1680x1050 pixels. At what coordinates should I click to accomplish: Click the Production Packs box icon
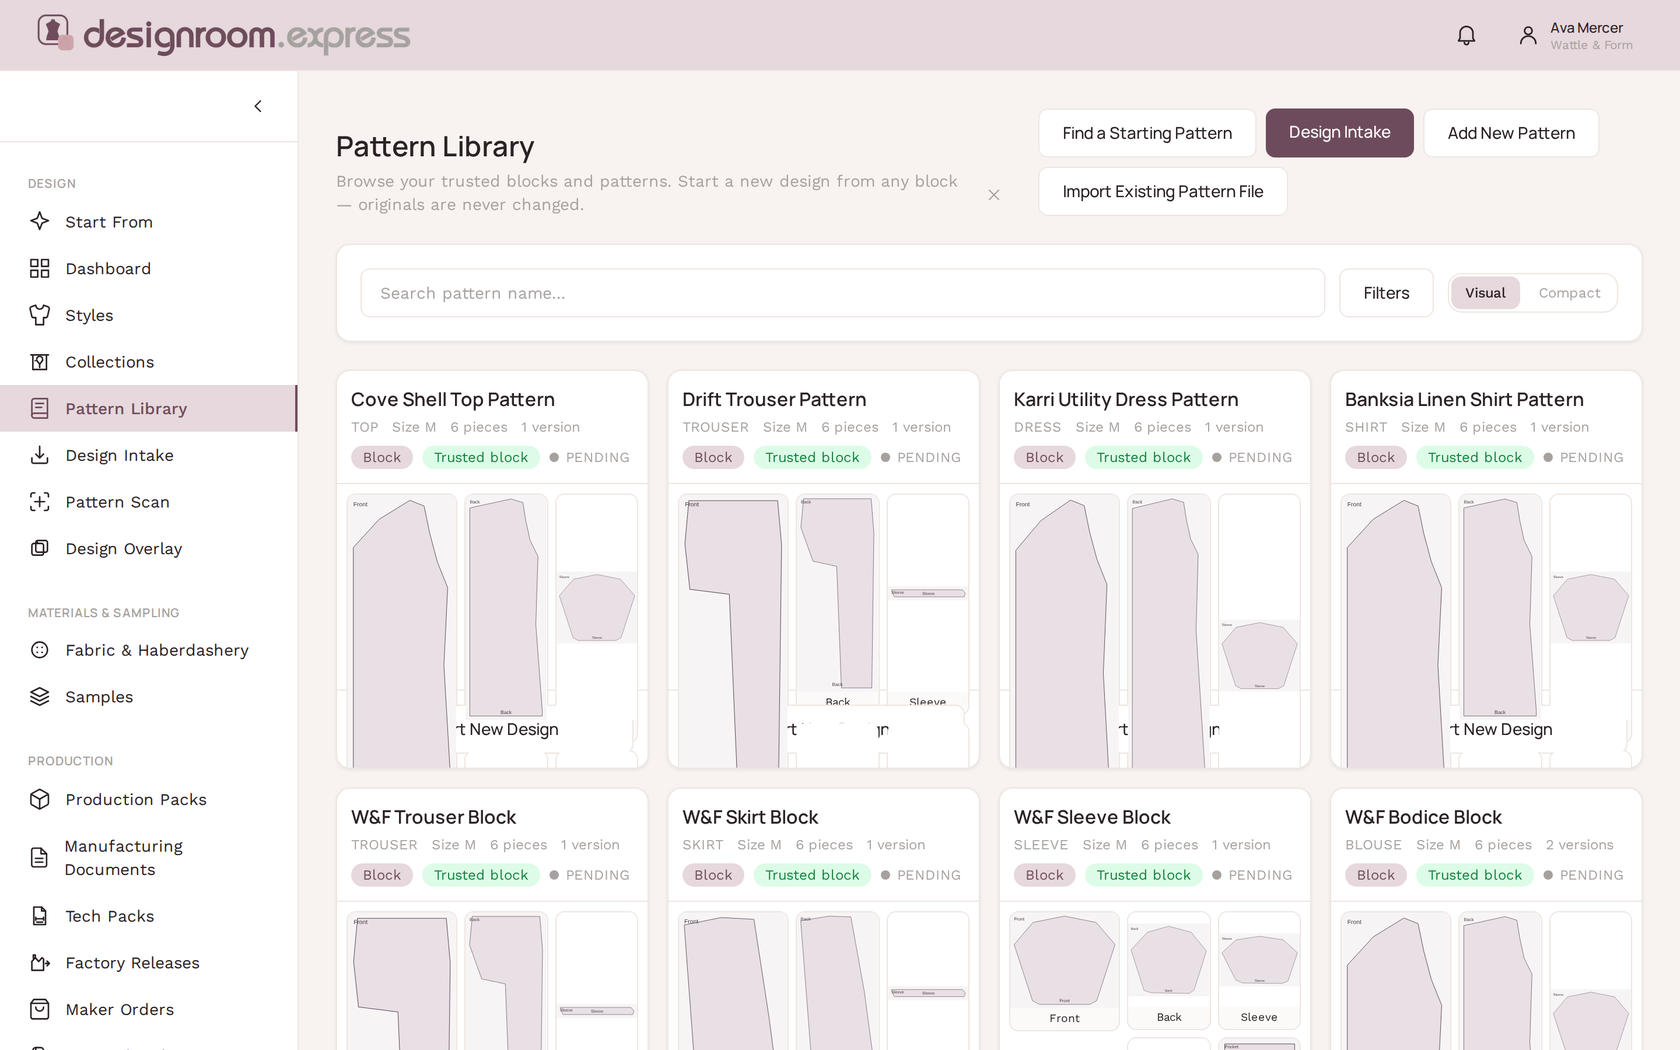click(40, 799)
